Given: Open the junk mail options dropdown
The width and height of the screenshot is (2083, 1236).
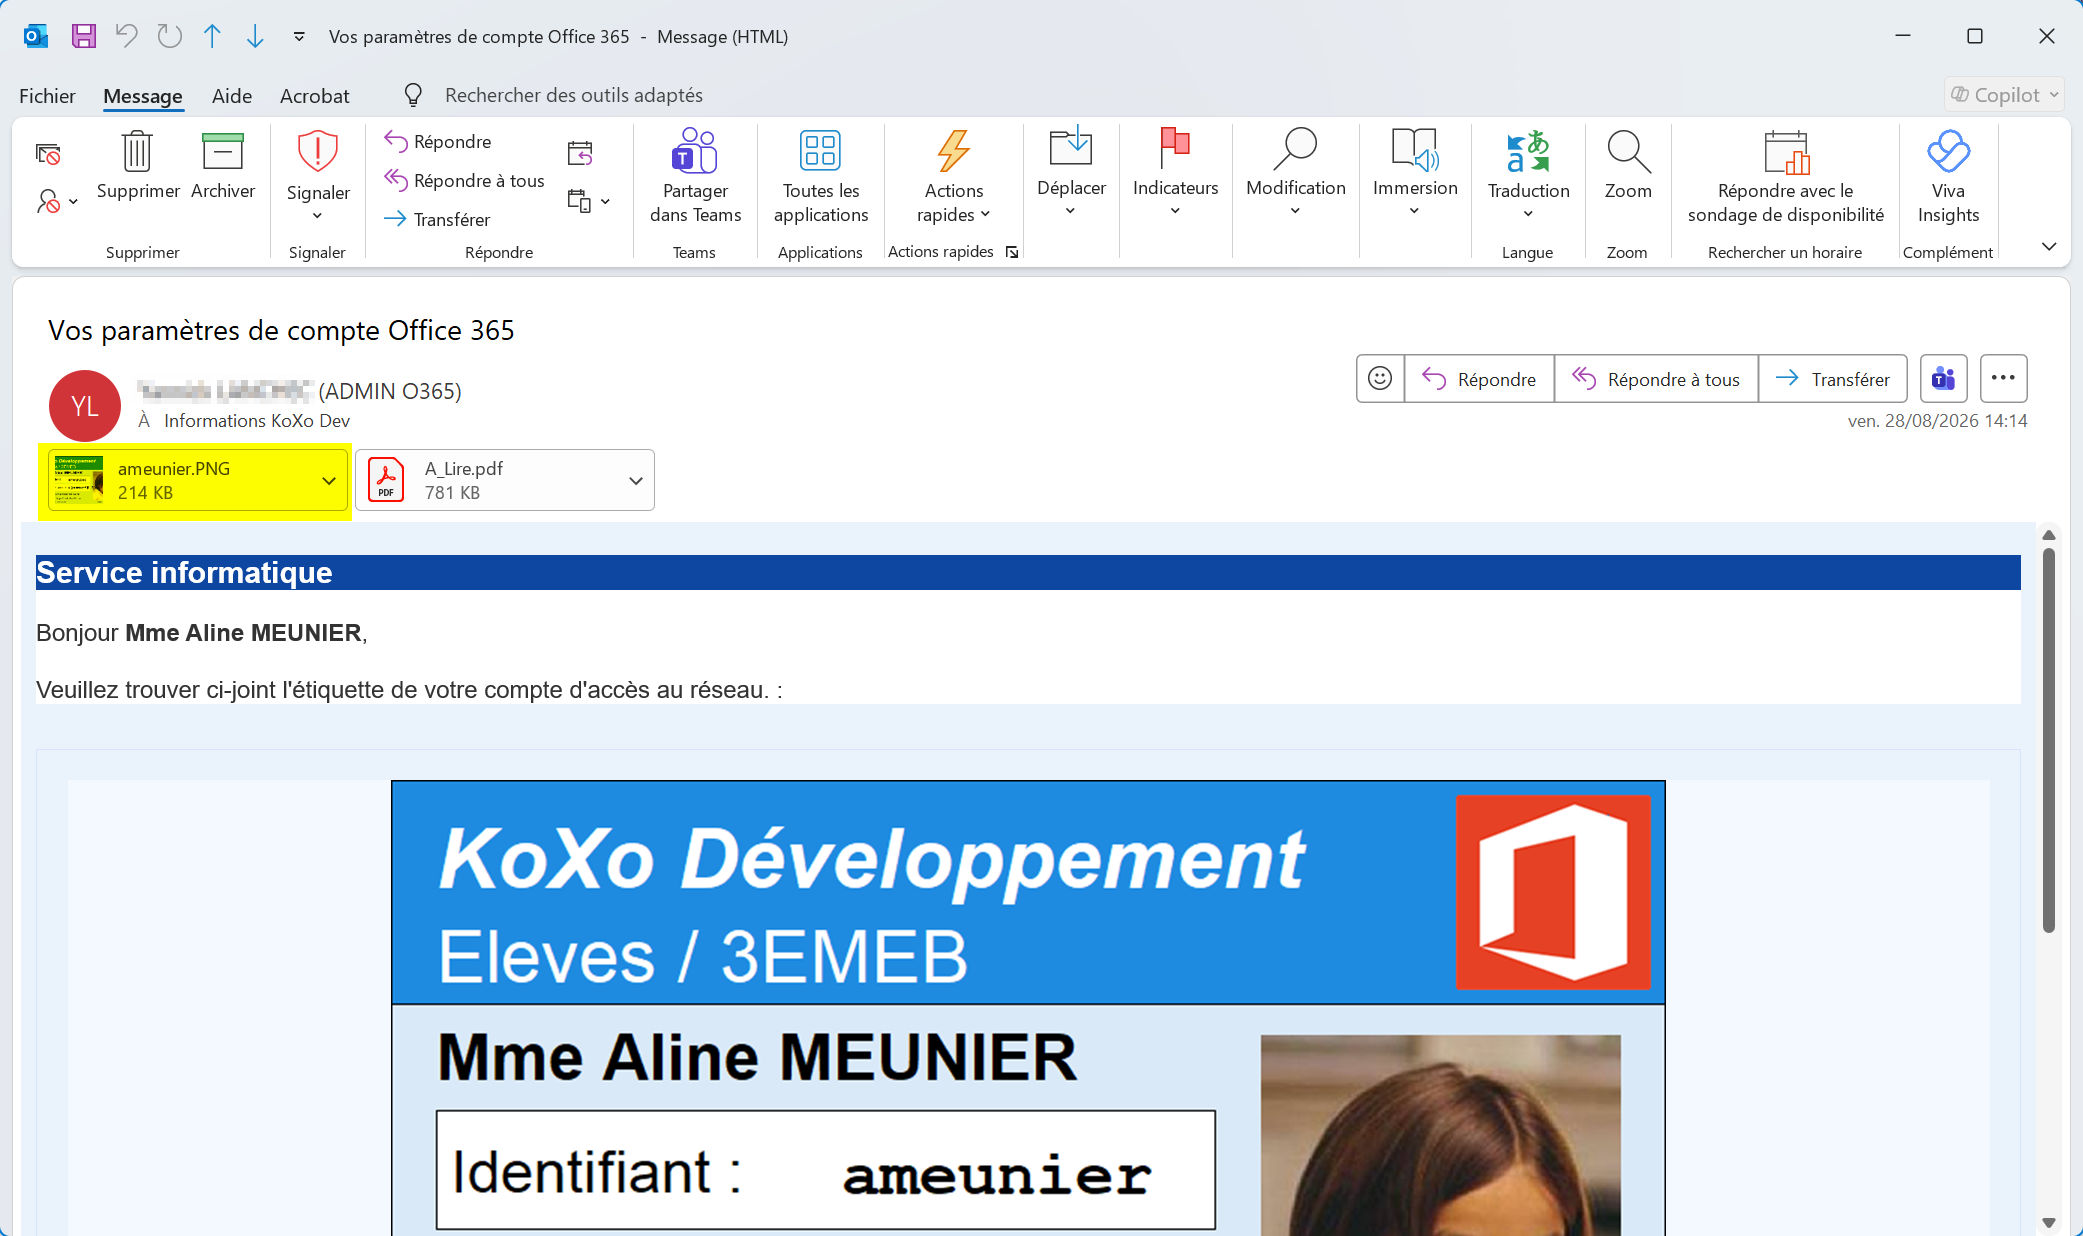Looking at the screenshot, I should (x=57, y=202).
